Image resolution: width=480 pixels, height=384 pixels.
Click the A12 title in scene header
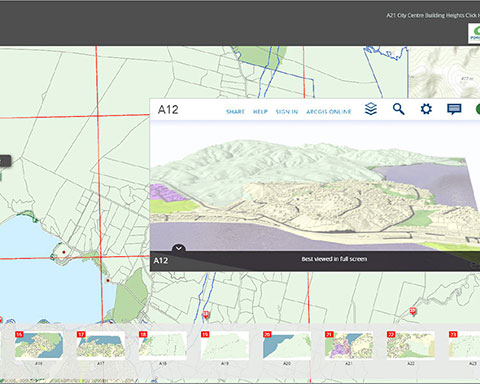168,110
